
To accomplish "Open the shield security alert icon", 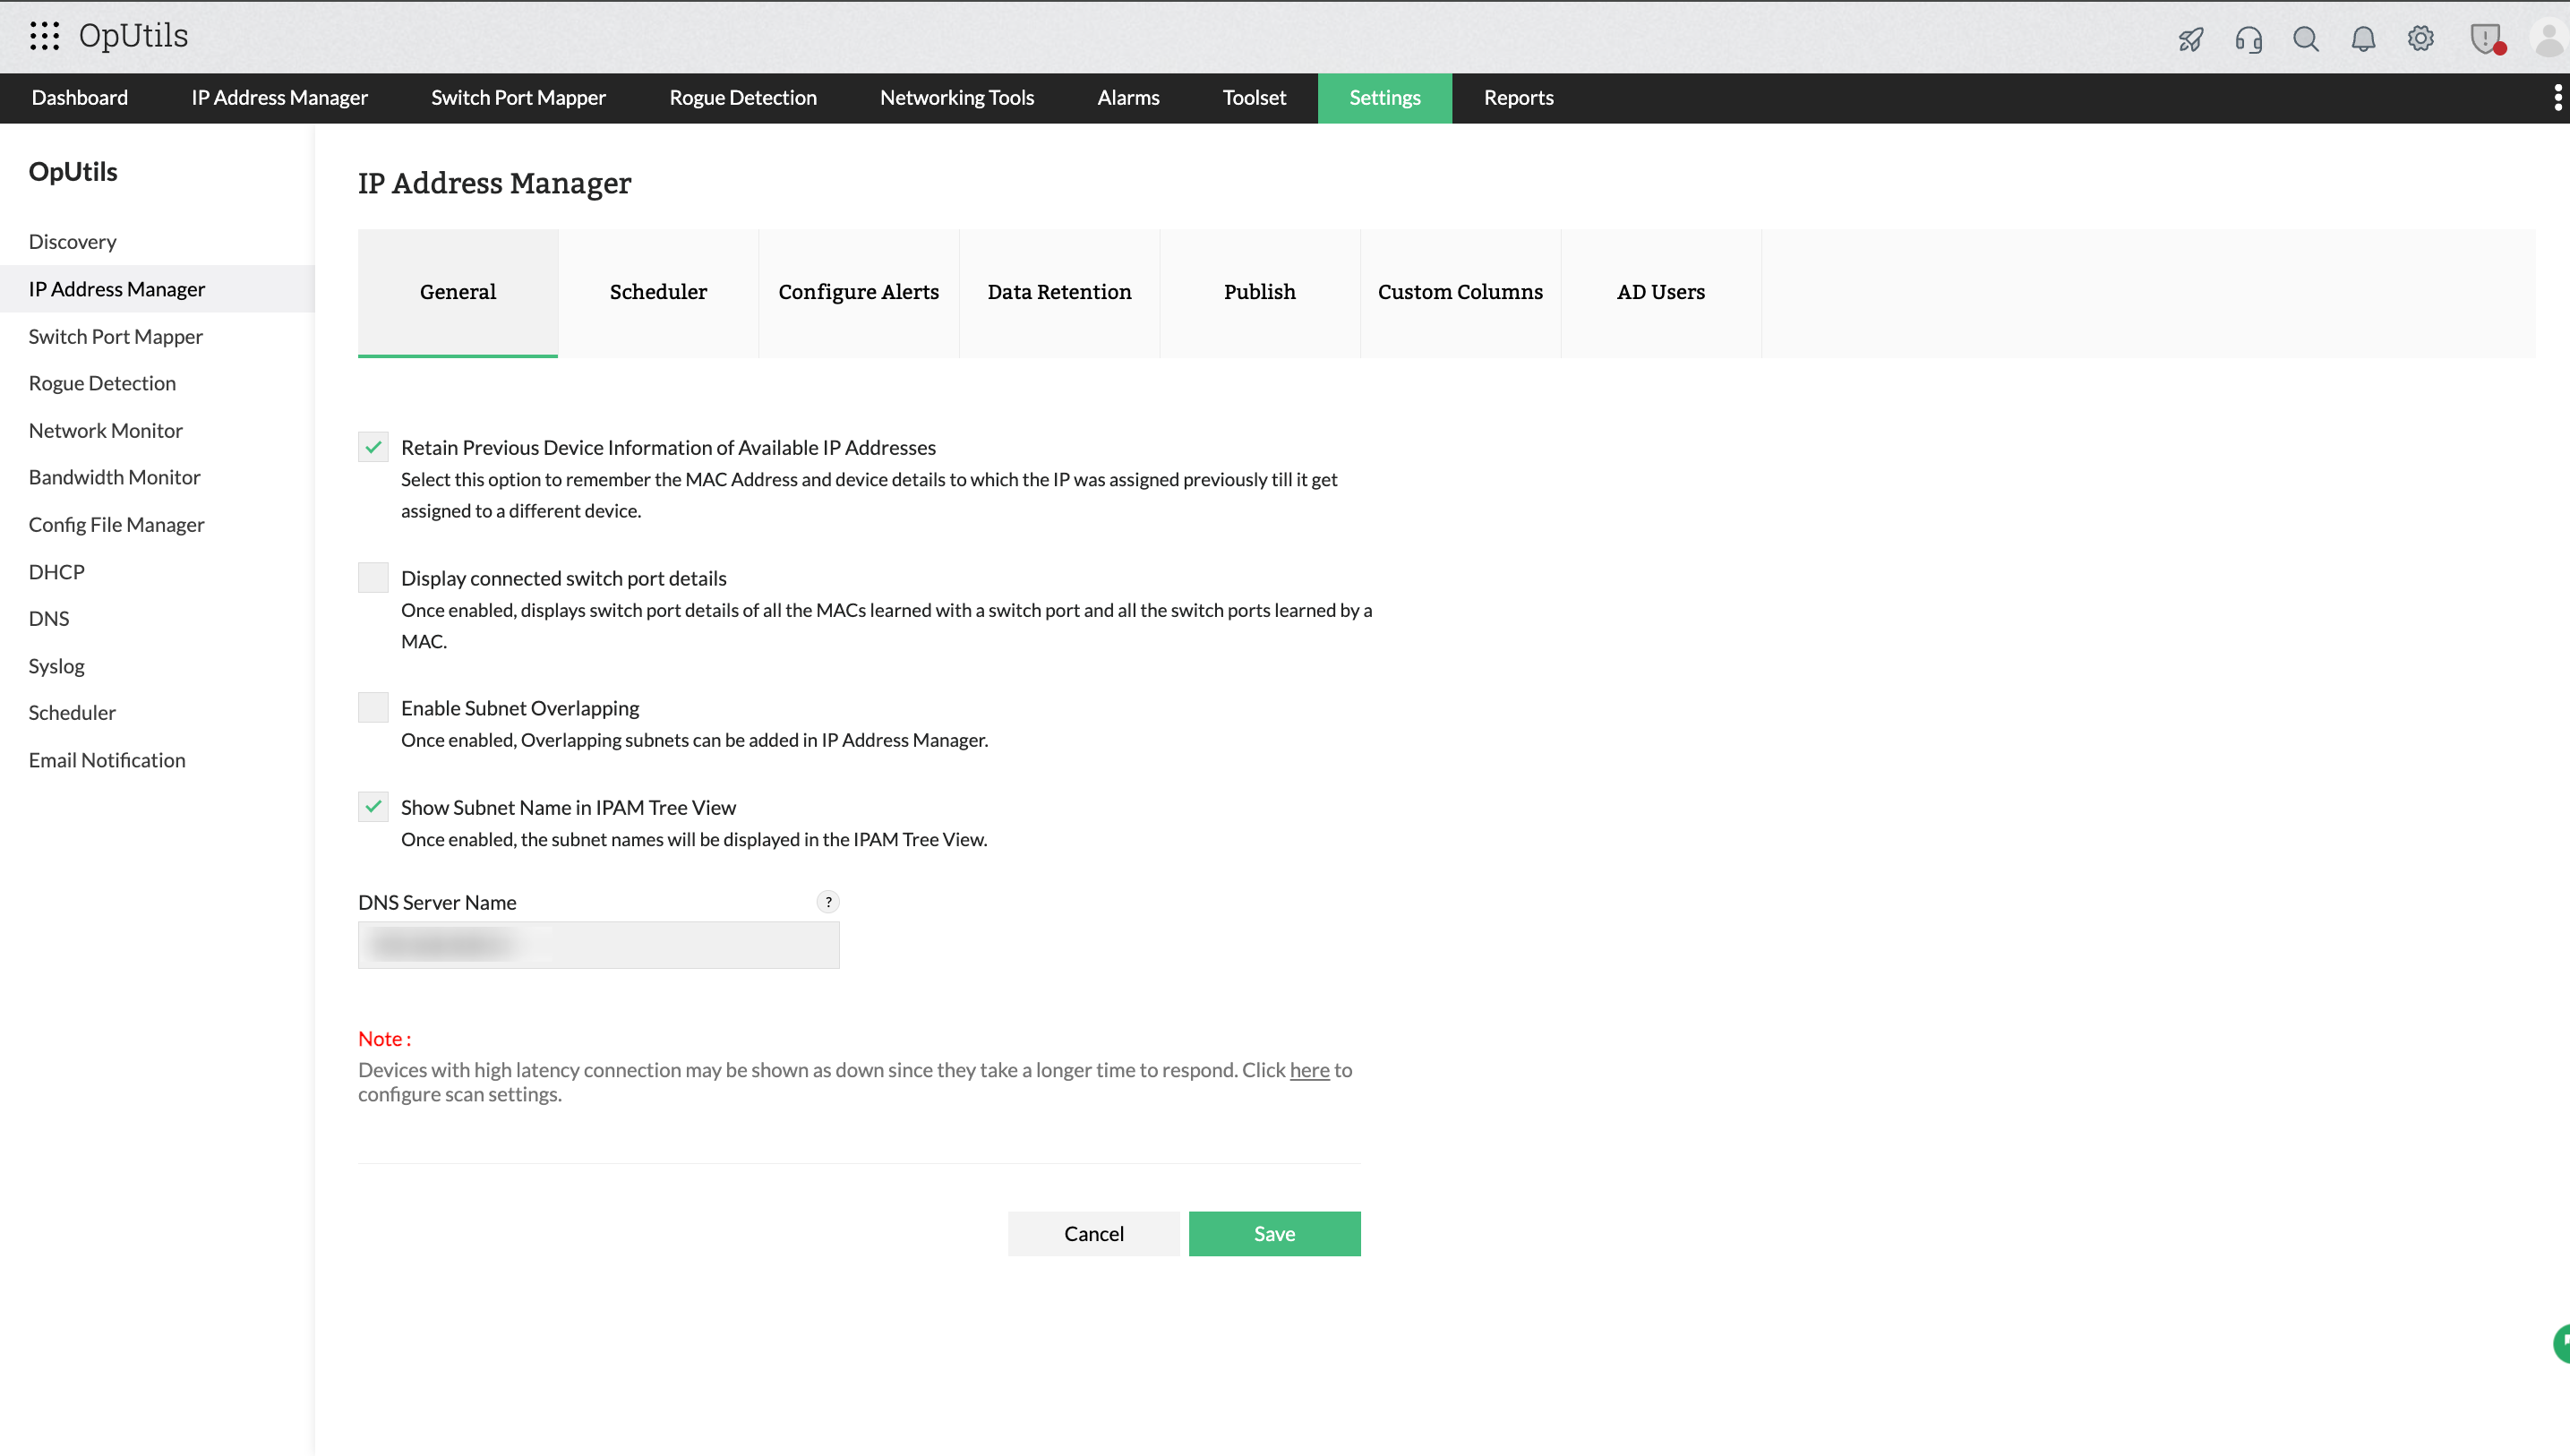I will [x=2484, y=39].
